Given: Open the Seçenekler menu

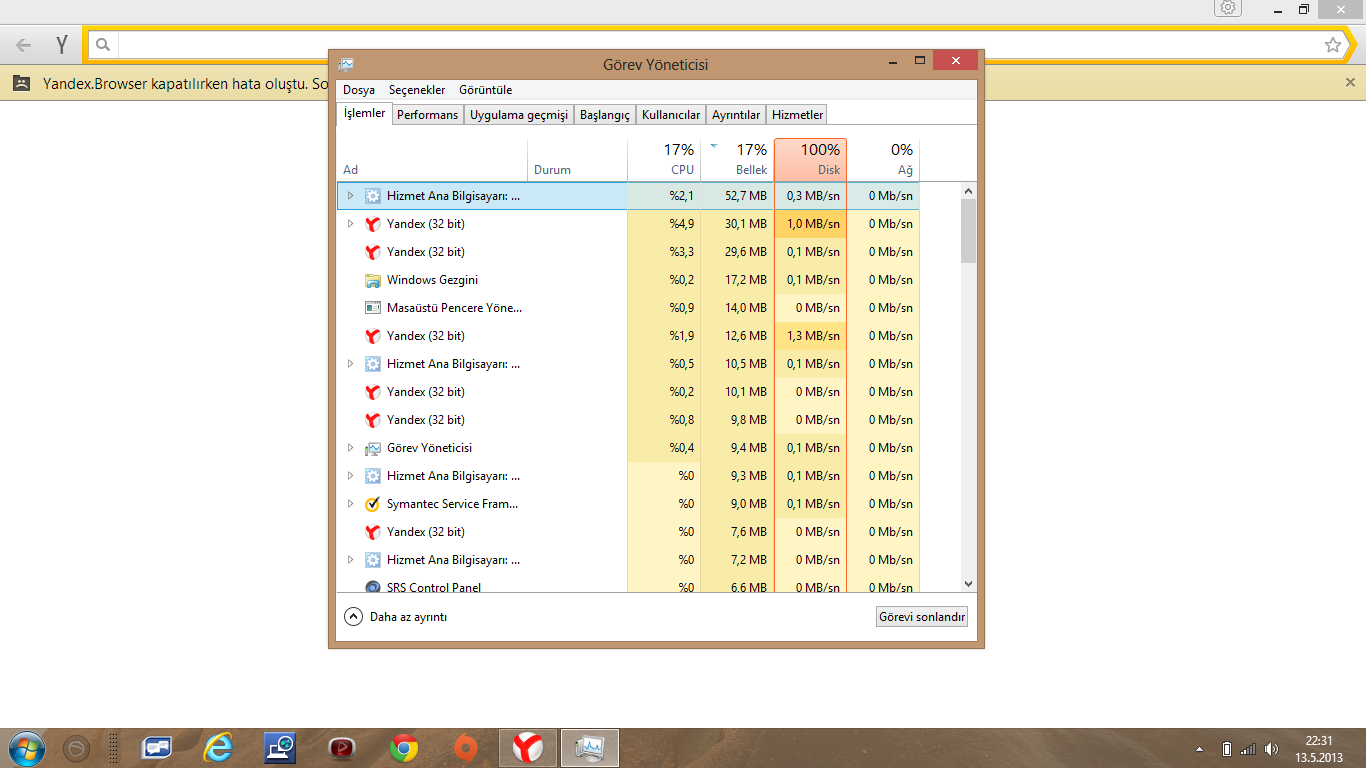Looking at the screenshot, I should tap(417, 90).
